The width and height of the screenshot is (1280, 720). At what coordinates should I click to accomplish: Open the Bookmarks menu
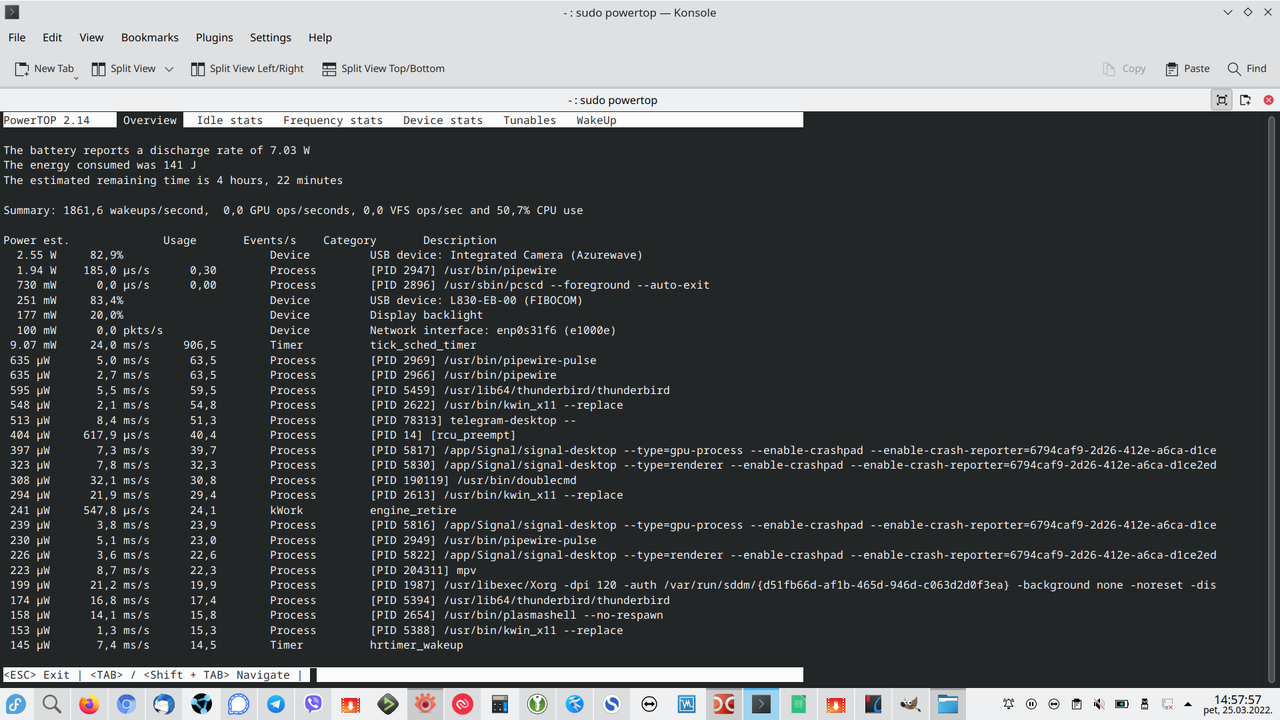pyautogui.click(x=150, y=37)
